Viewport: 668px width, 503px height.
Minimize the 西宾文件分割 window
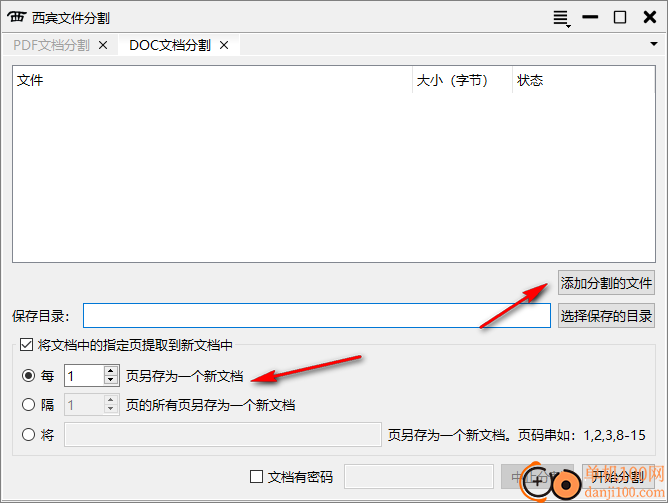(x=590, y=17)
